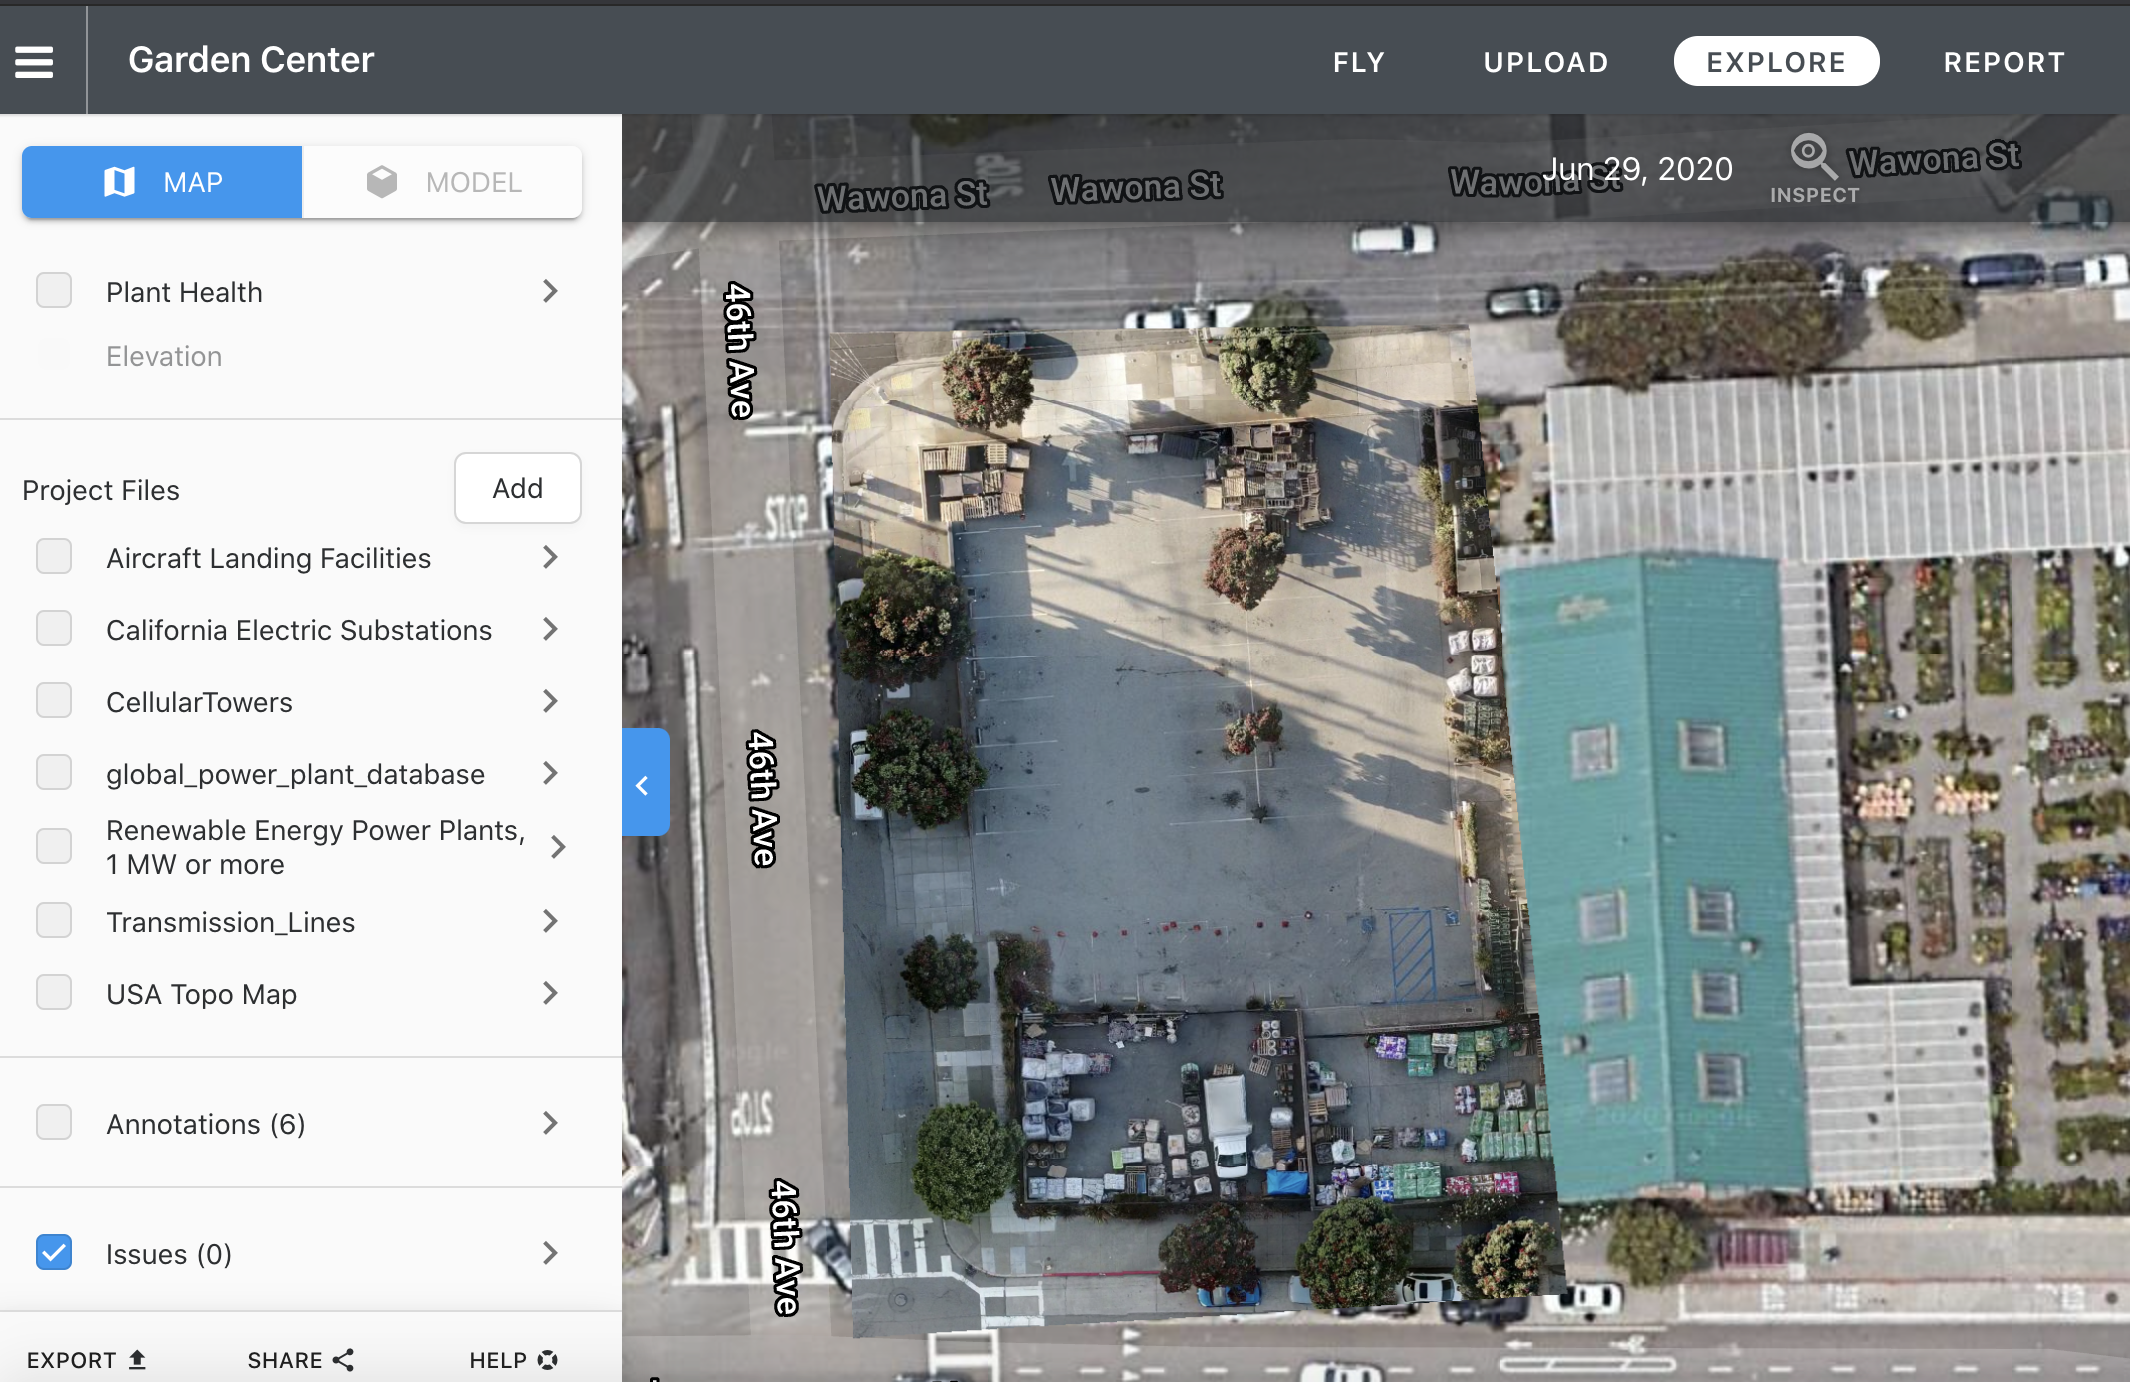Uncheck the Issues (0) checkbox

click(x=54, y=1253)
